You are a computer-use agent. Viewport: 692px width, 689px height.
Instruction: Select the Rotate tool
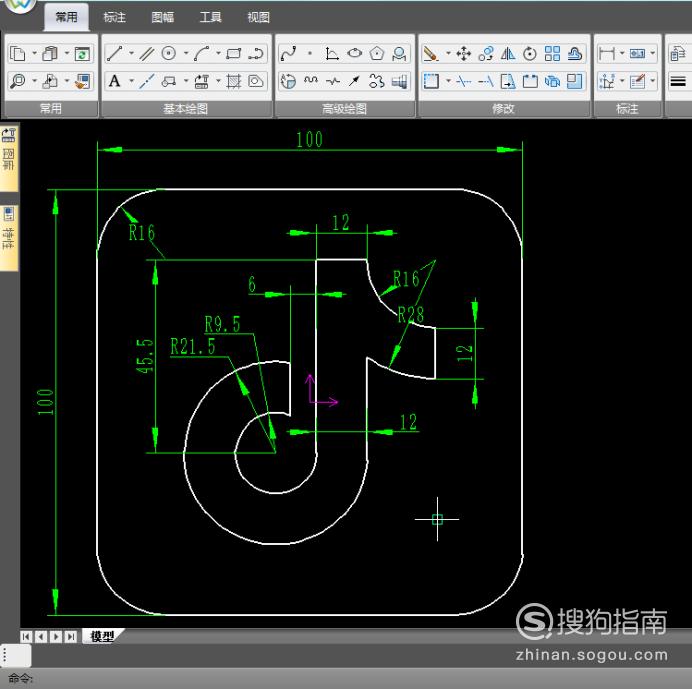coord(530,54)
